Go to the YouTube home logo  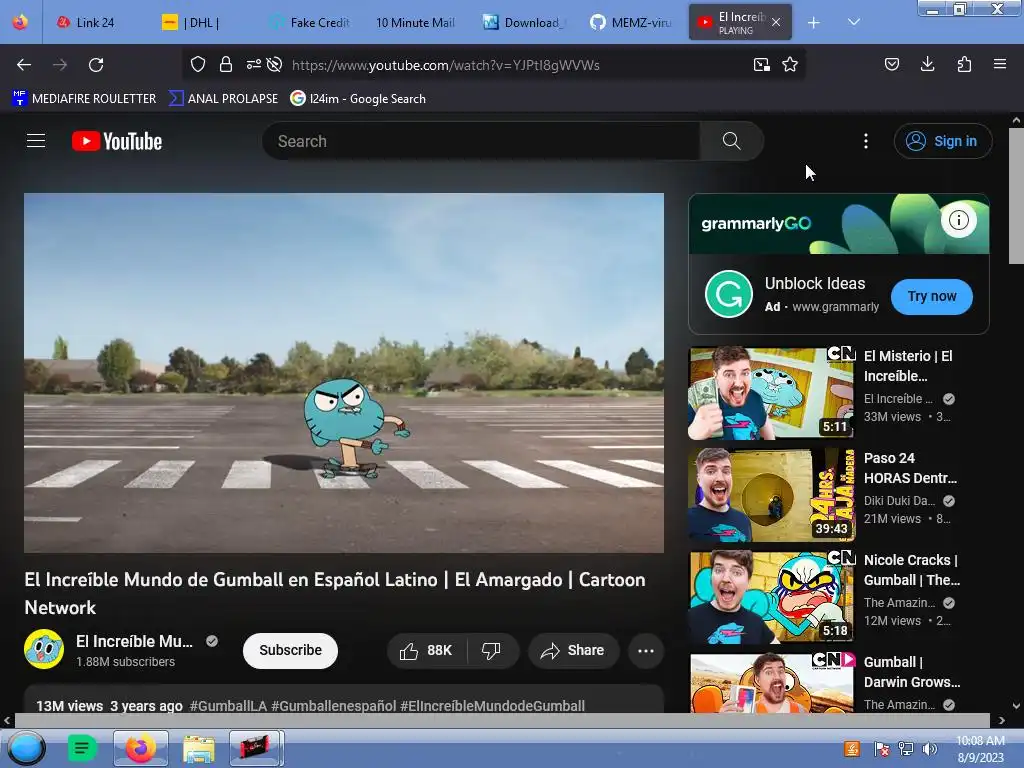click(117, 141)
